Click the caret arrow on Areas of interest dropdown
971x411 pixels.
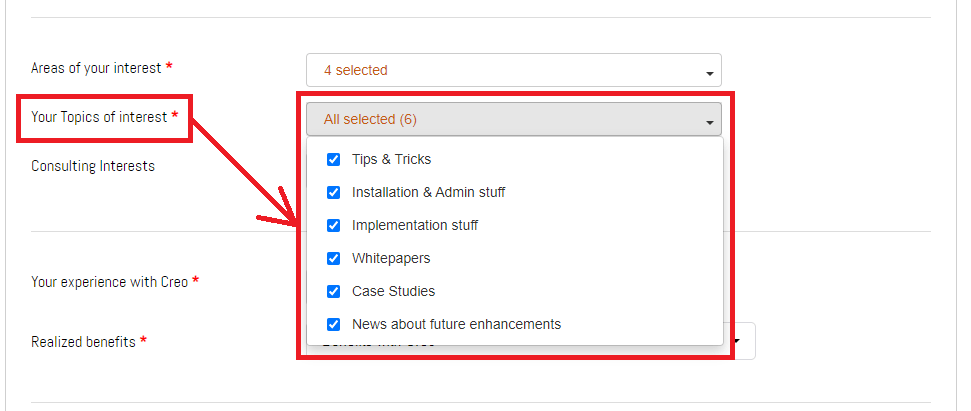point(709,73)
